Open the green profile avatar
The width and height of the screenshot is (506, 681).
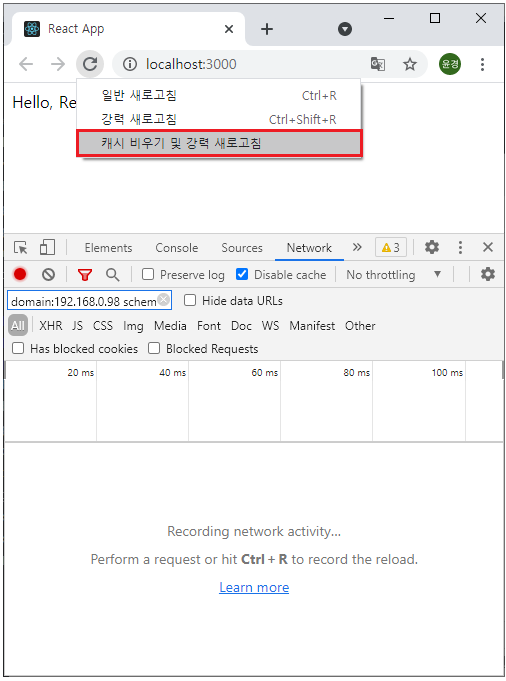(x=450, y=64)
